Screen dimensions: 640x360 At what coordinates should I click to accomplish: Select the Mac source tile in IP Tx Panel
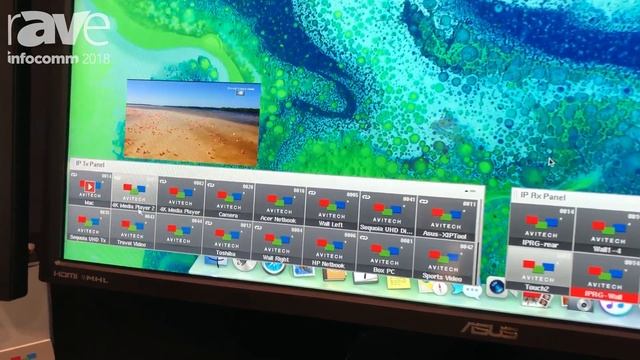[90, 189]
